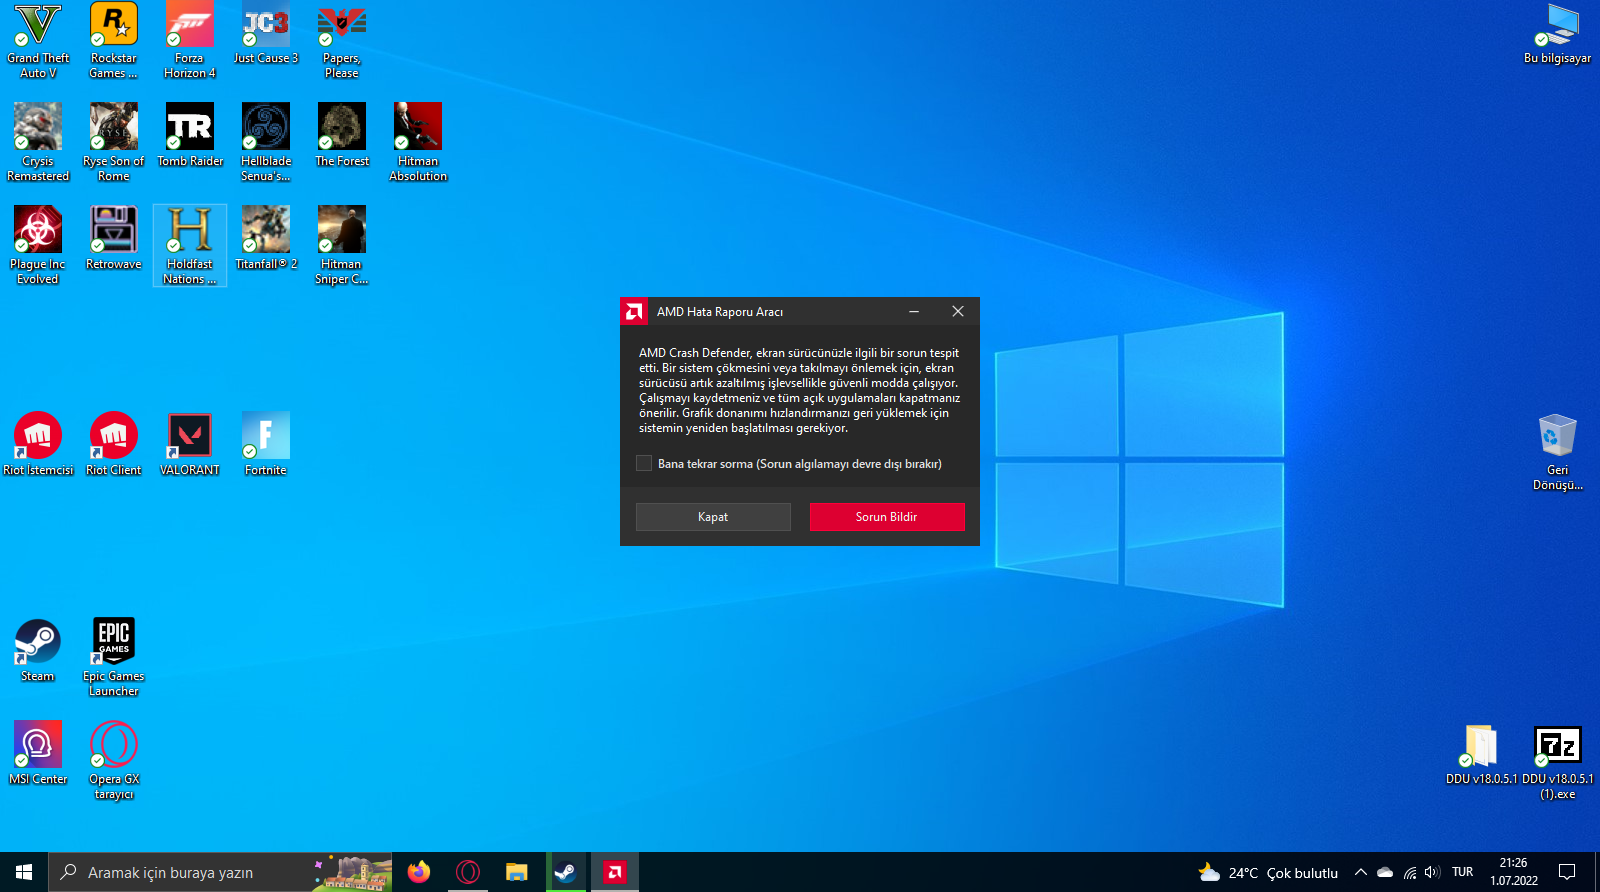
Task: Select the Riot İstemcisi shortcut
Action: point(38,444)
